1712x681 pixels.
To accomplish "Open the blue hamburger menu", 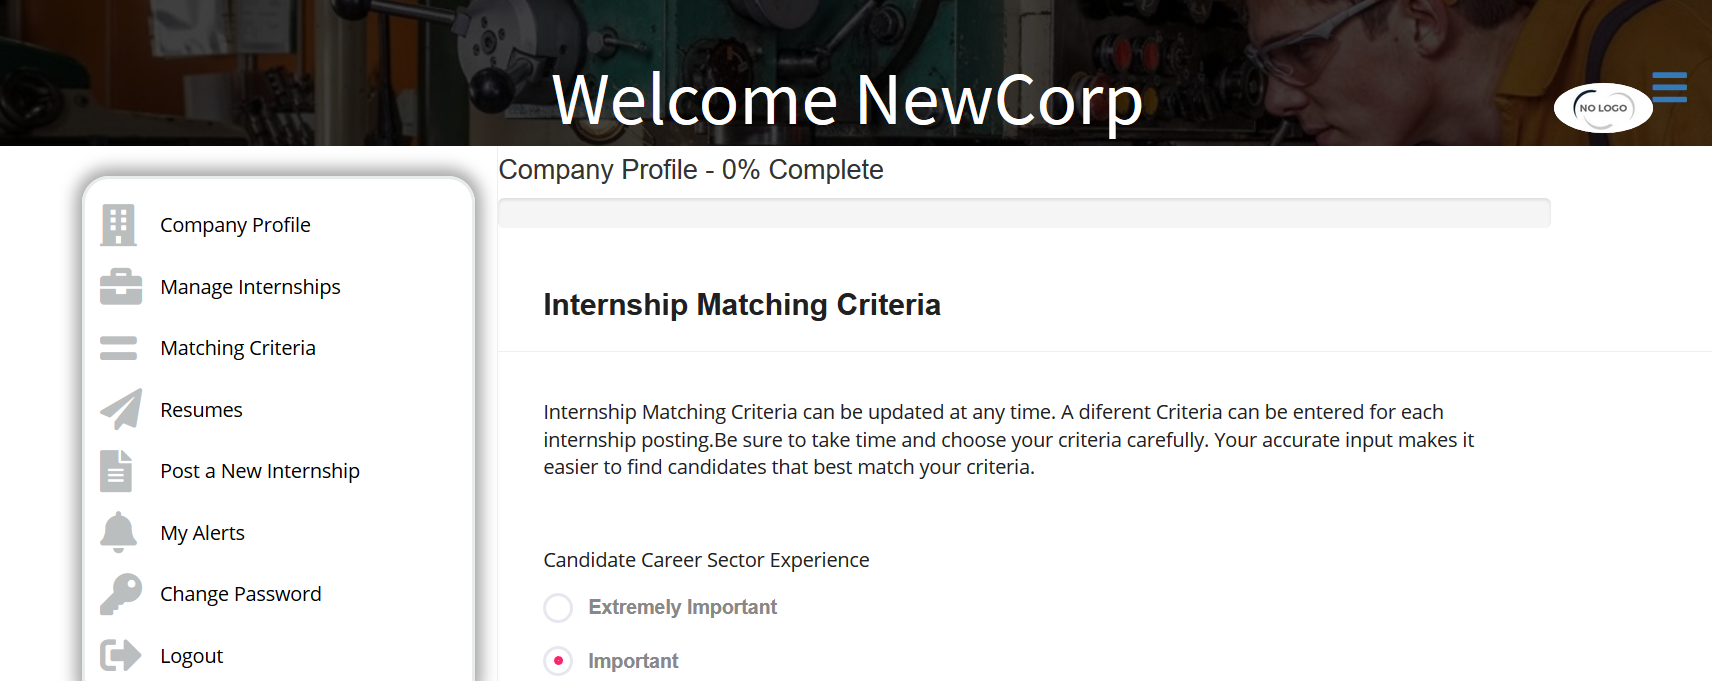I will [x=1669, y=87].
